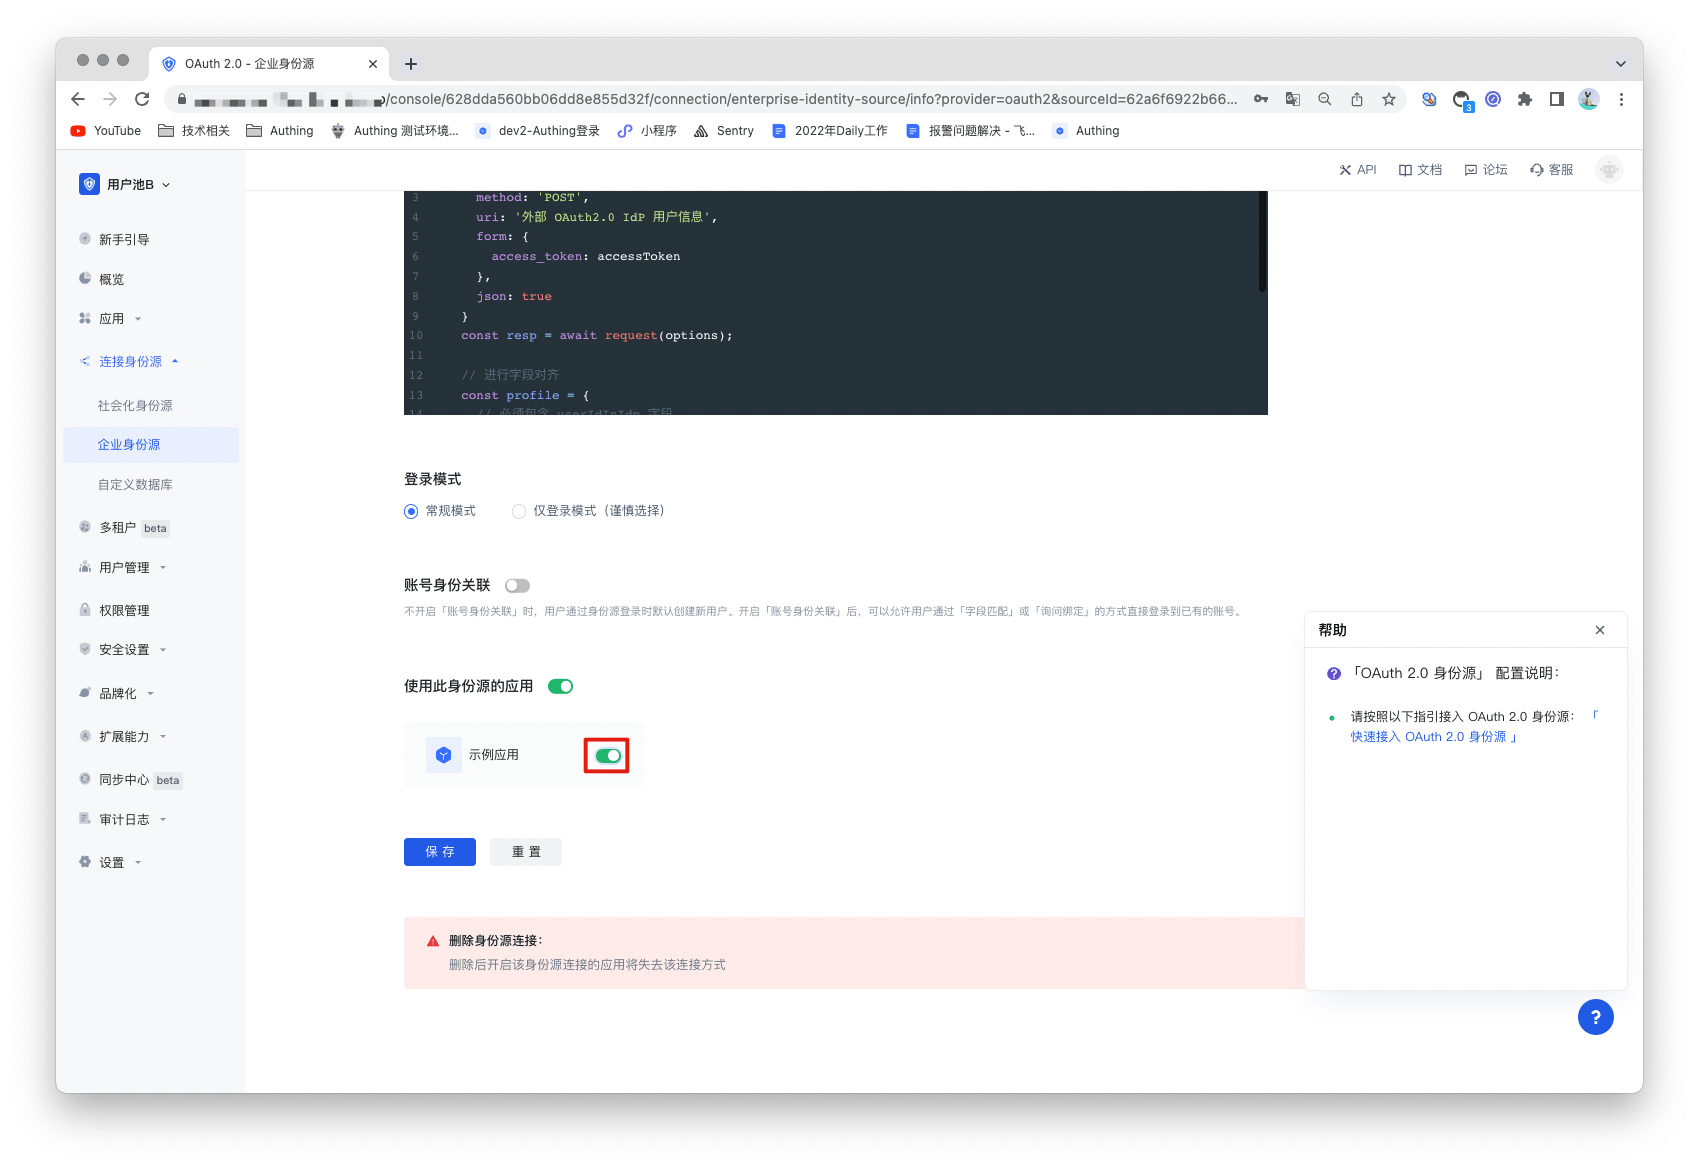
Task: Bookmark this page with the star icon
Action: [1389, 99]
